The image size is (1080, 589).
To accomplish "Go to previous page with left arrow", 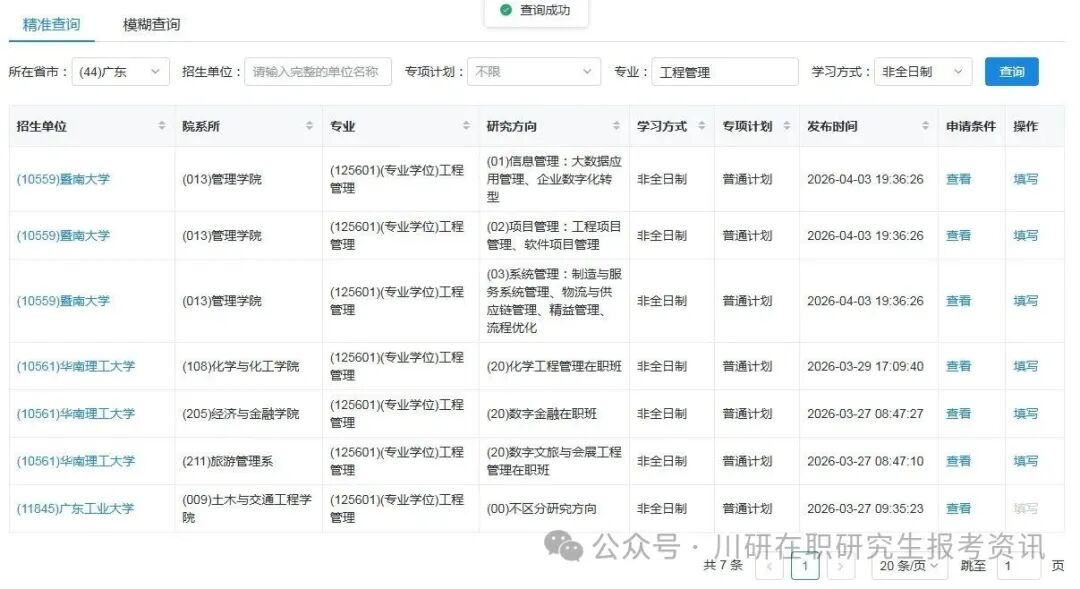I will (x=769, y=565).
